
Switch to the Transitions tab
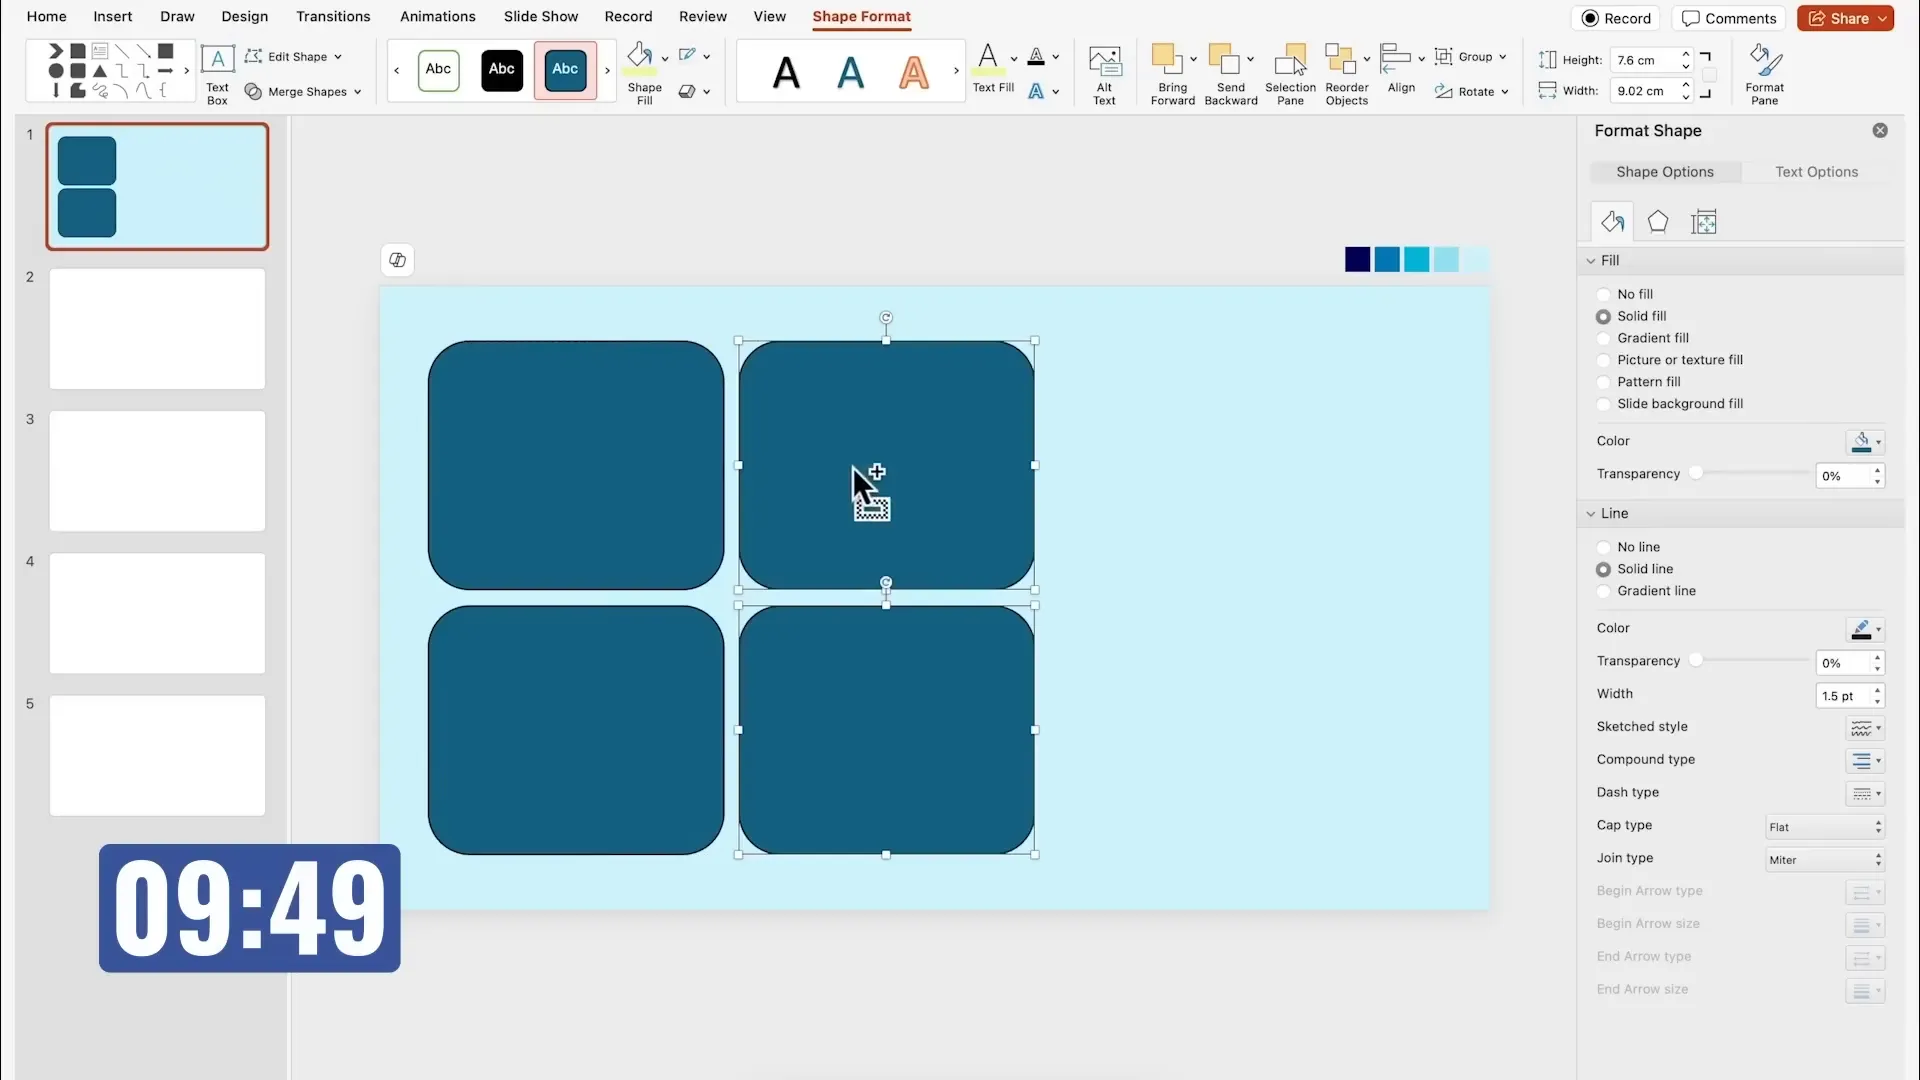(x=333, y=17)
